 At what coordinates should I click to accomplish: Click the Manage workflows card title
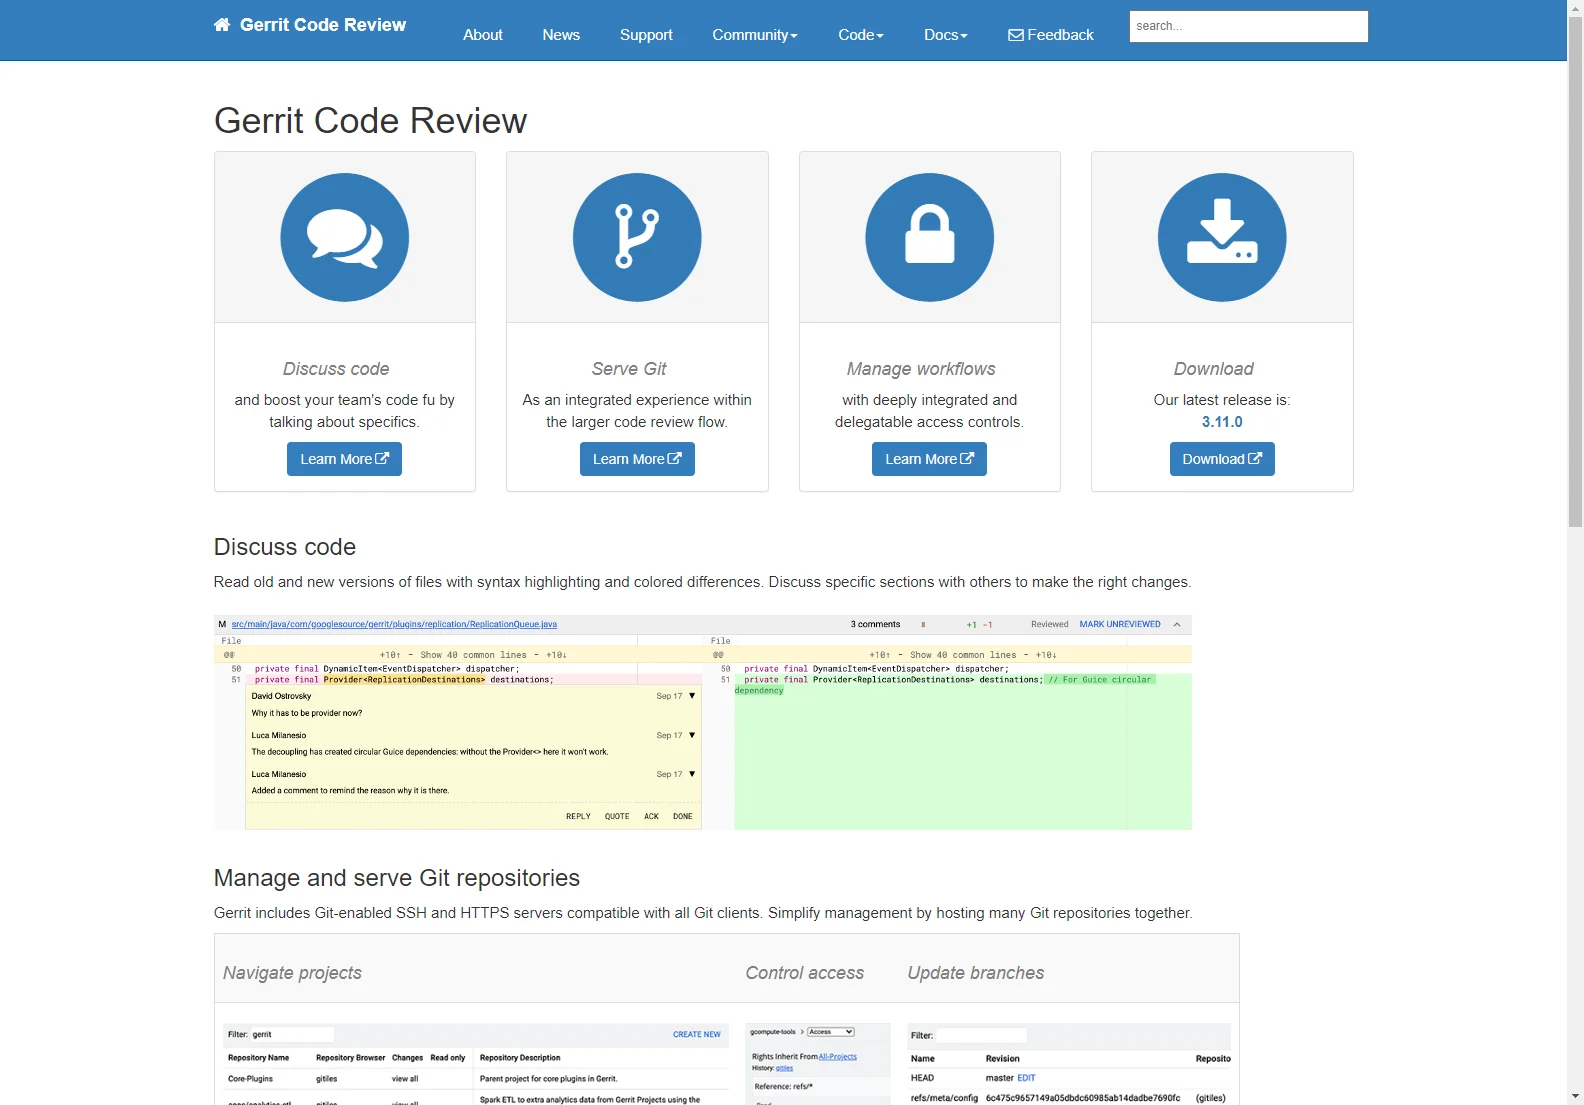(921, 369)
